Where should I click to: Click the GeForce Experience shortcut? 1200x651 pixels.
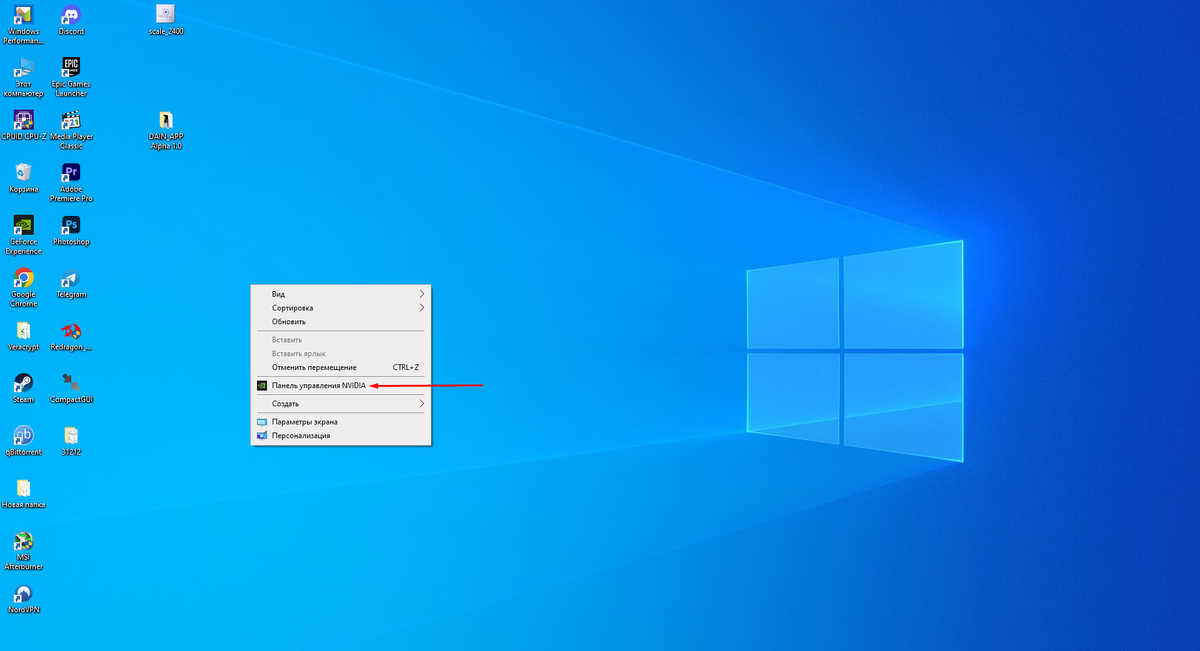(23, 236)
